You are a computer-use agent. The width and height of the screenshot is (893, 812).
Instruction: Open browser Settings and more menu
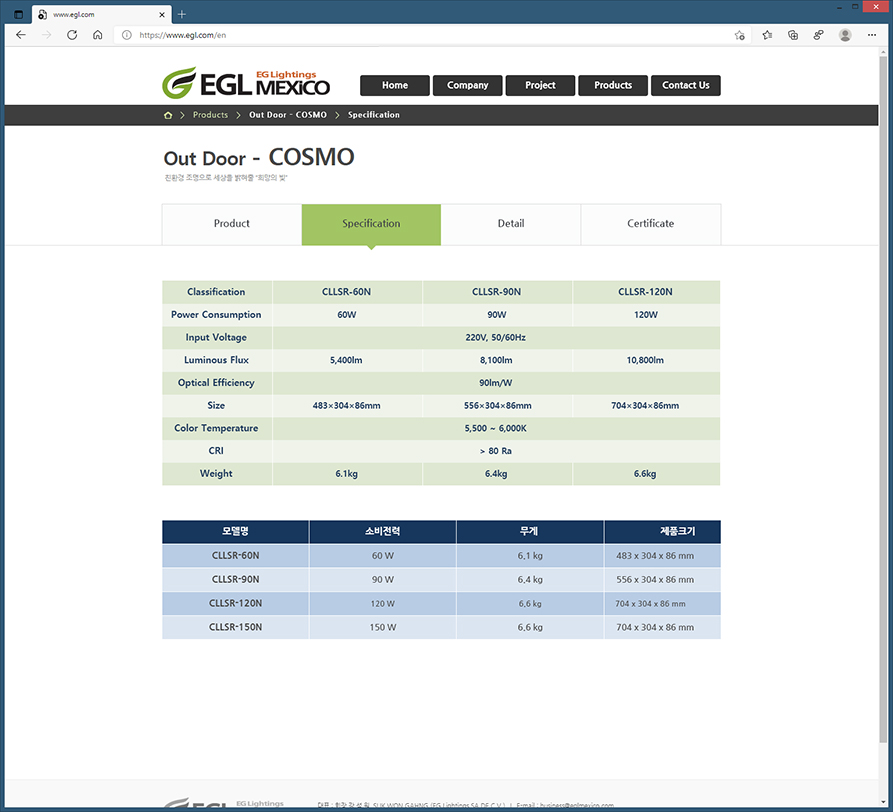pos(872,34)
